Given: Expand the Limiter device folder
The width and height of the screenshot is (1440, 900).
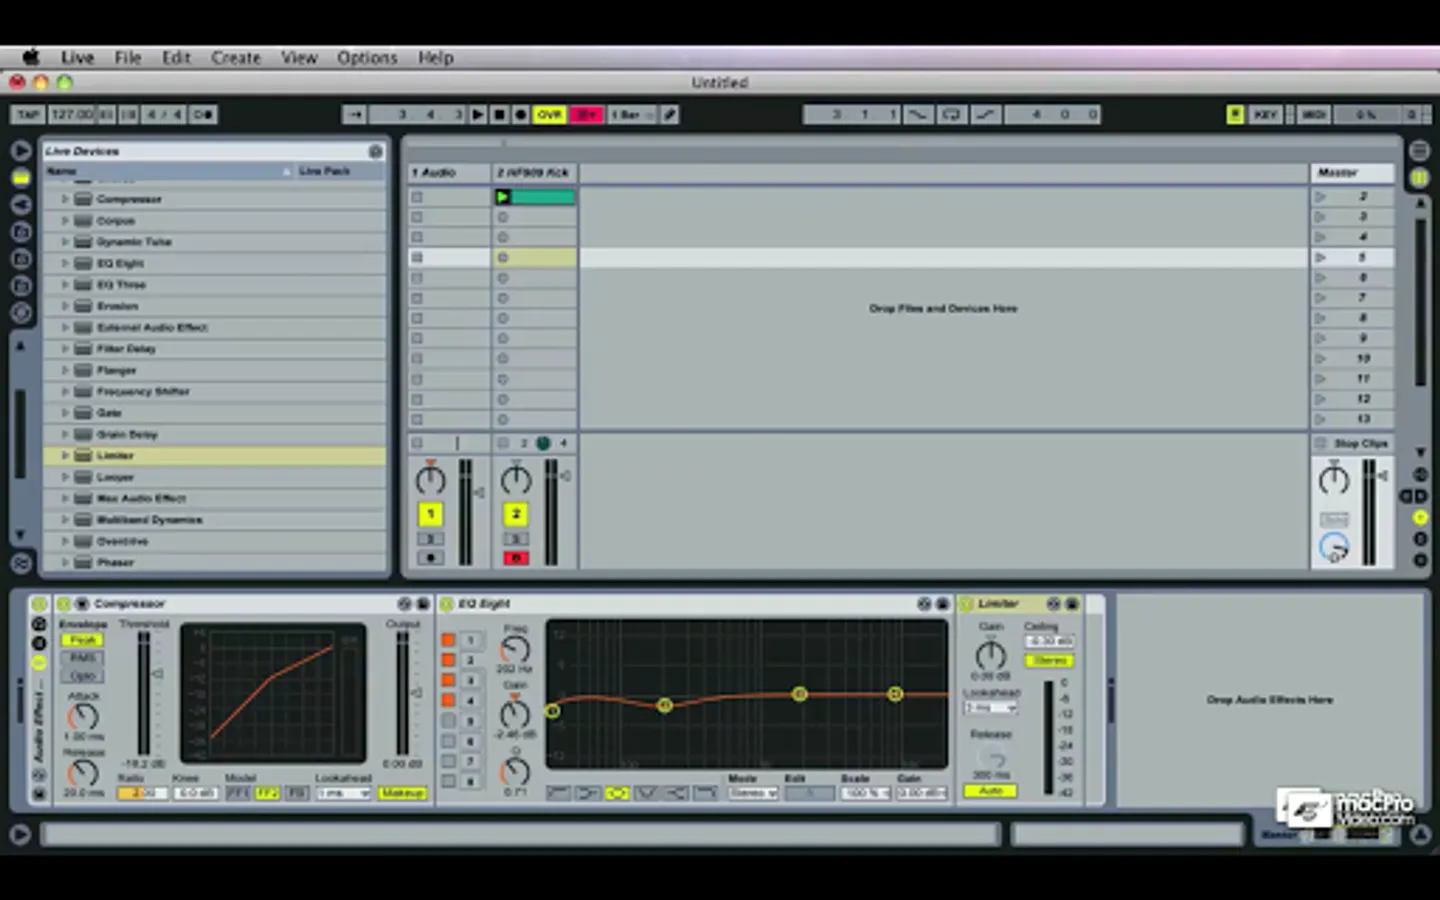Looking at the screenshot, I should point(65,456).
